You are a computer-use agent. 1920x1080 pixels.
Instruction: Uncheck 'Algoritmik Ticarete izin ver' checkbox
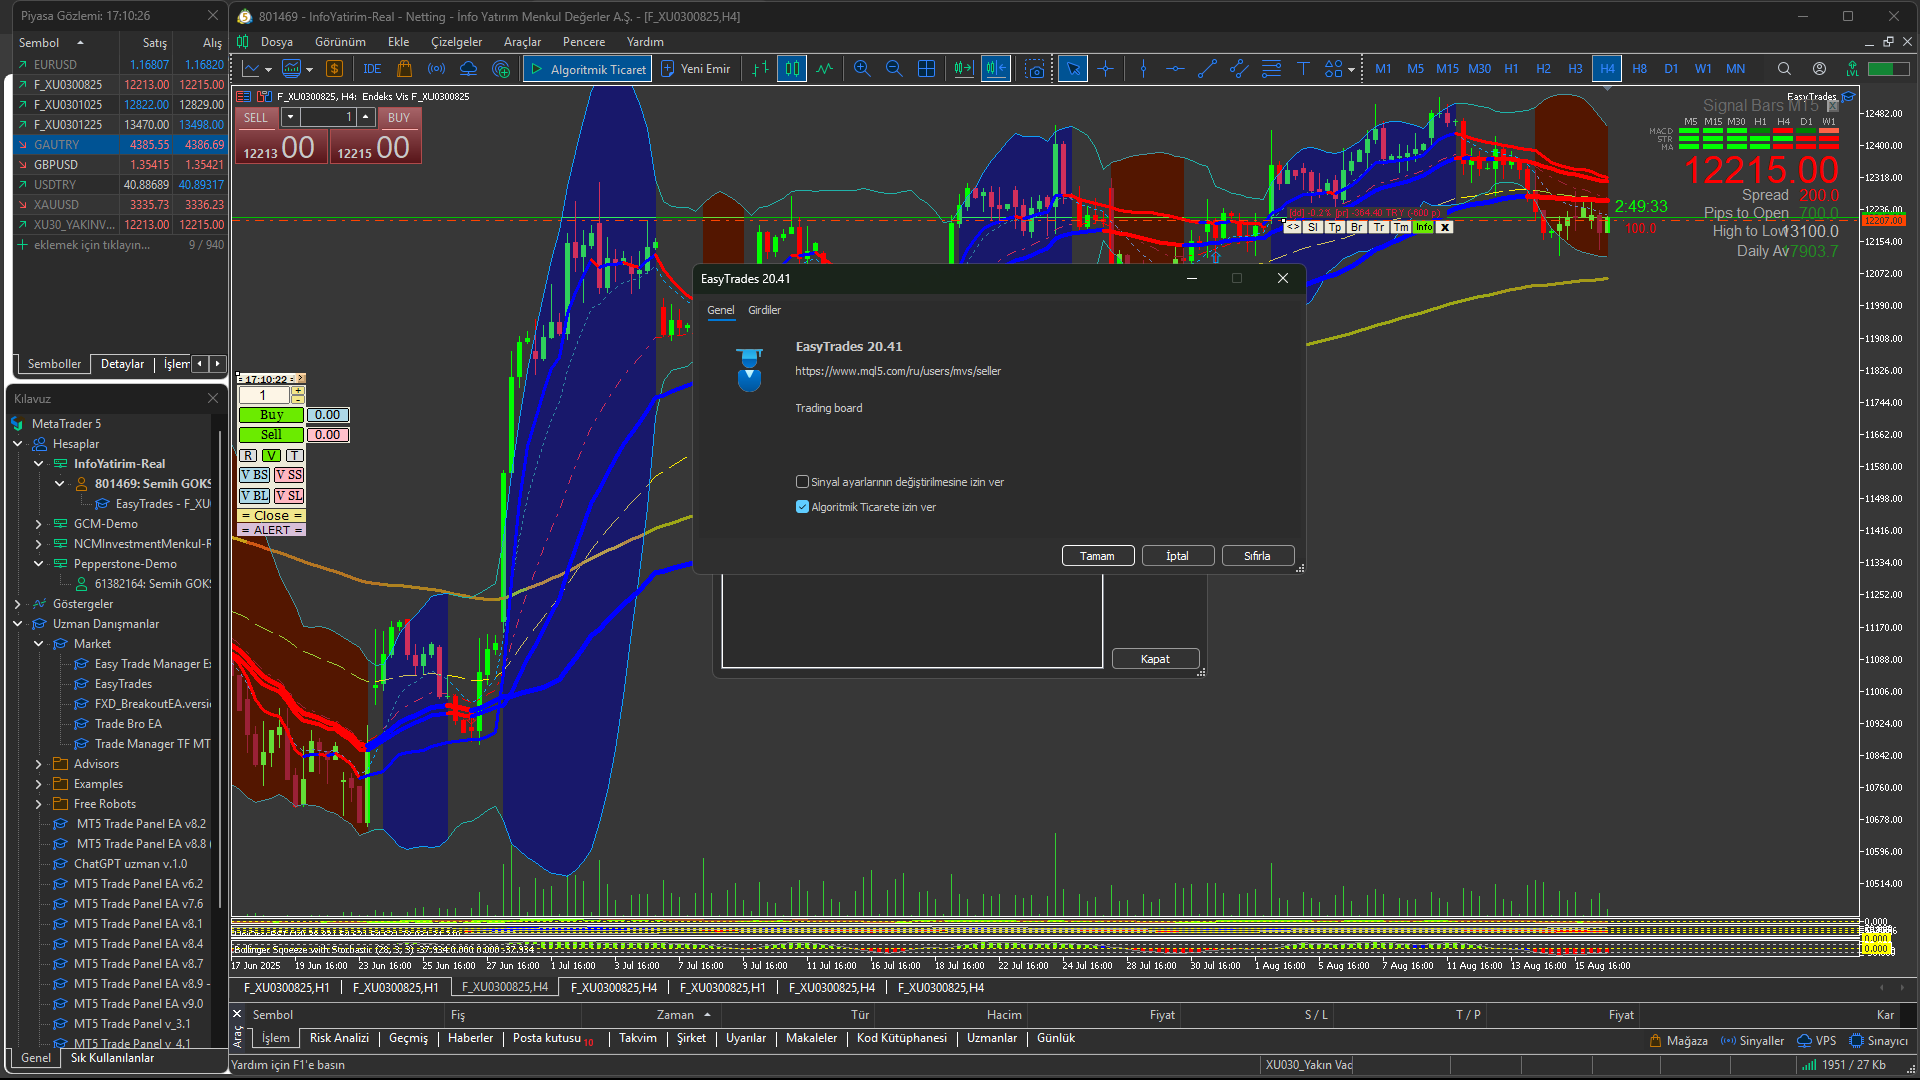click(x=802, y=507)
